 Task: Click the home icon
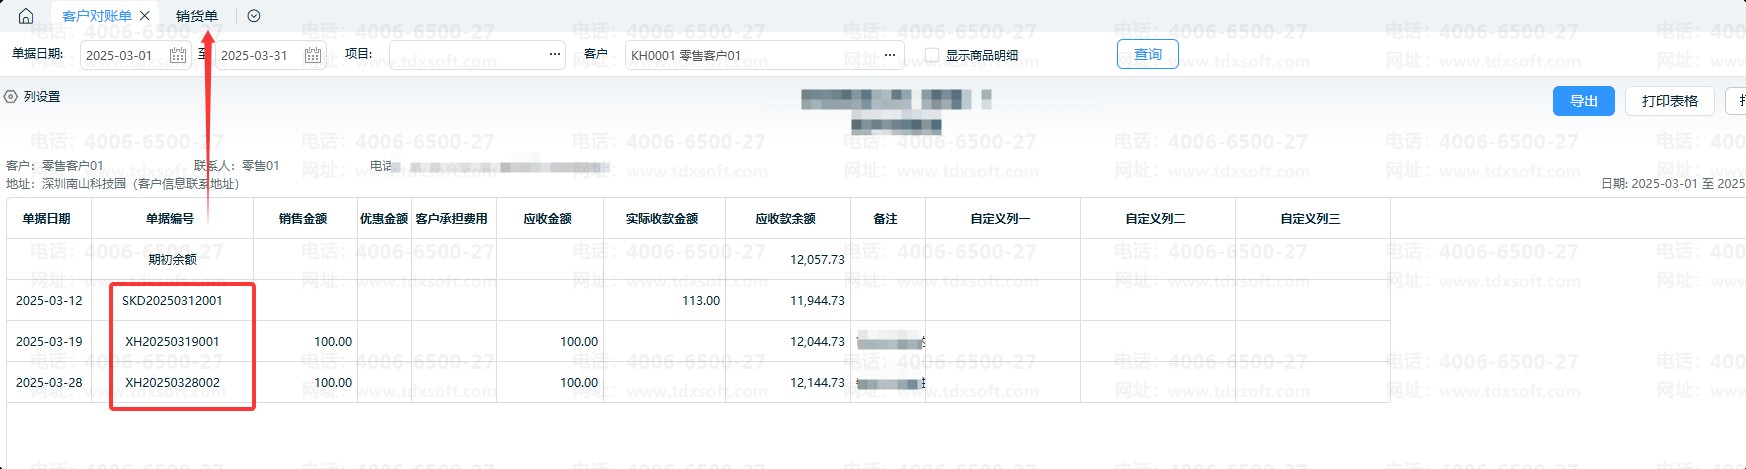point(26,16)
